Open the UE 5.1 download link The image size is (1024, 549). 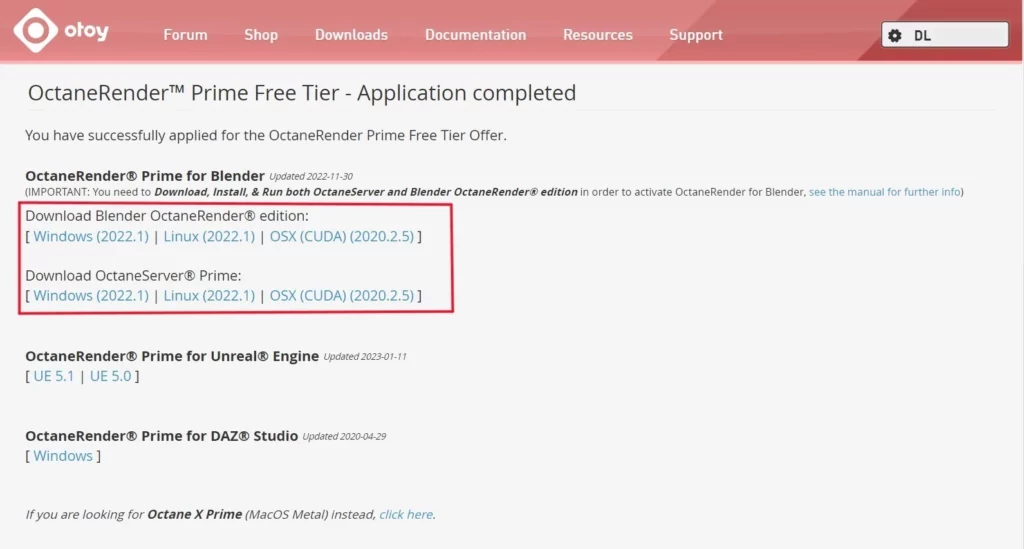54,376
